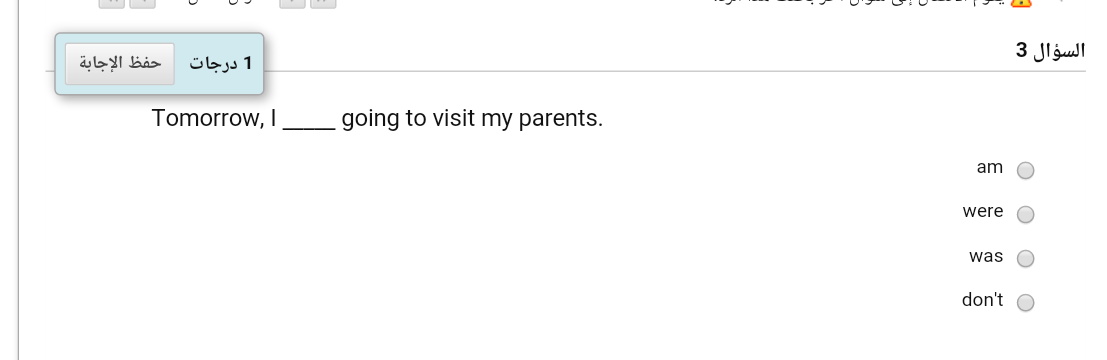Viewport: 1107px width, 360px height.
Task: Click the السؤال 3 question heading
Action: pyautogui.click(x=1051, y=52)
